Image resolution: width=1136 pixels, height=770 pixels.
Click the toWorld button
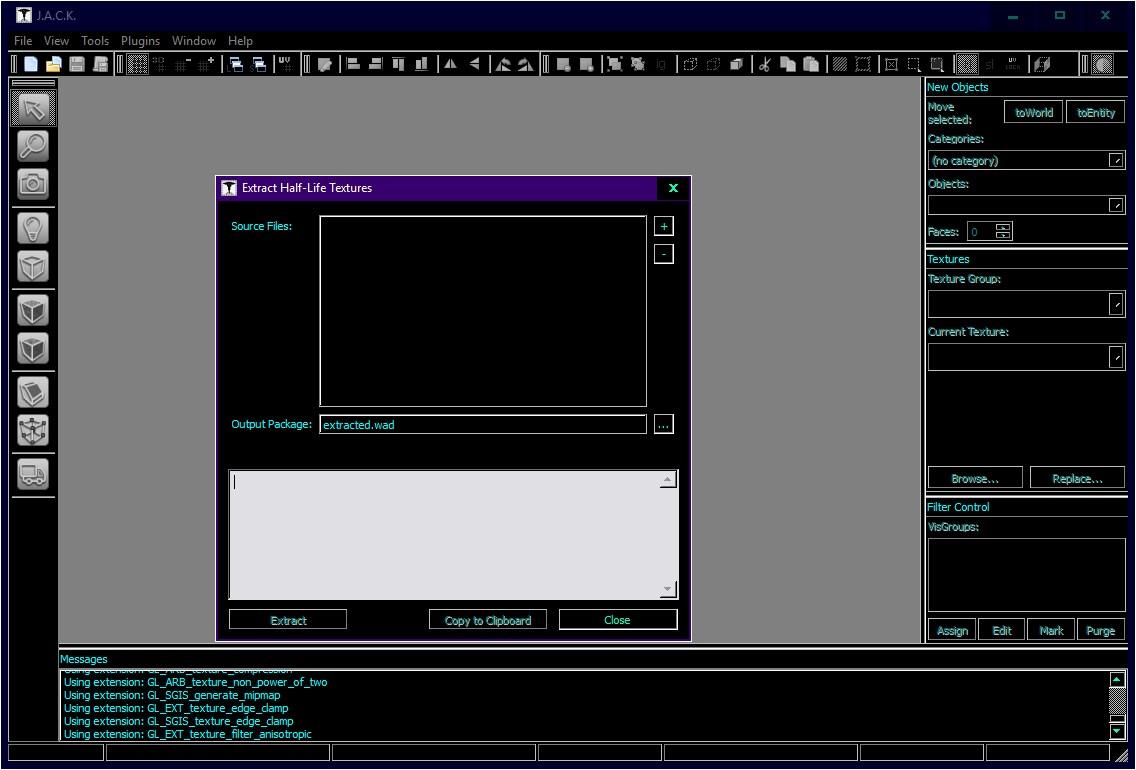pos(1034,113)
